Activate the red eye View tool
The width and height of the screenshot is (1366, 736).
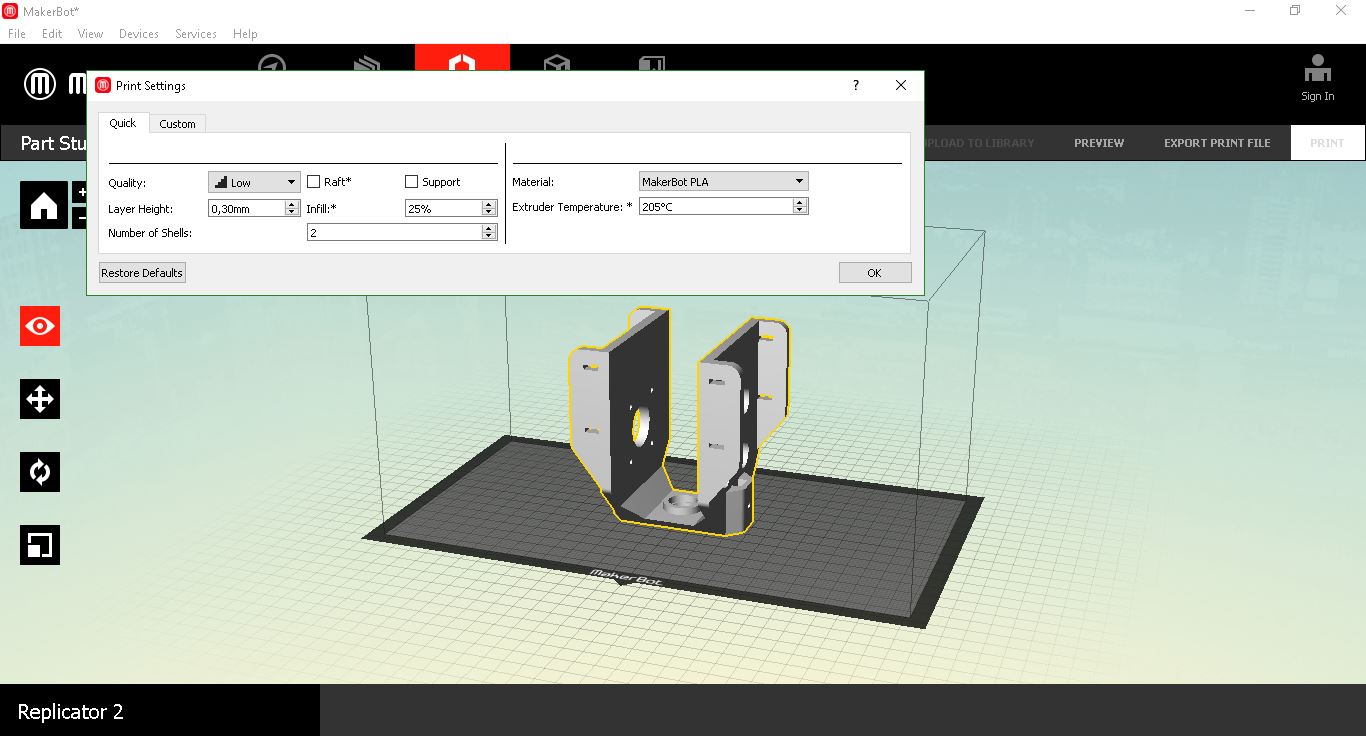(x=40, y=326)
